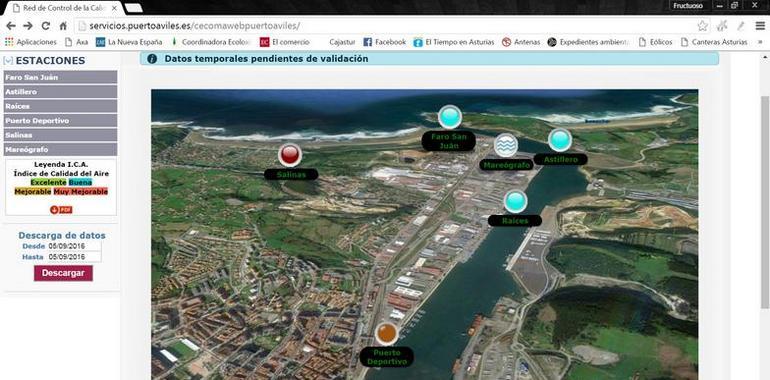Go forward using browser forward arrow
The height and width of the screenshot is (380, 770).
(28, 26)
